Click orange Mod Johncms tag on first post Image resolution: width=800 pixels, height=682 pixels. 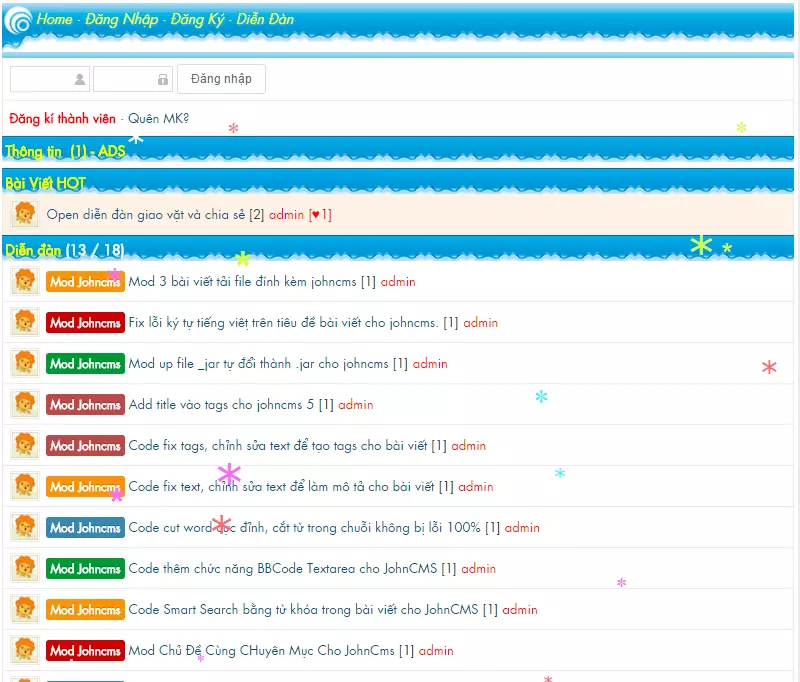pos(85,282)
